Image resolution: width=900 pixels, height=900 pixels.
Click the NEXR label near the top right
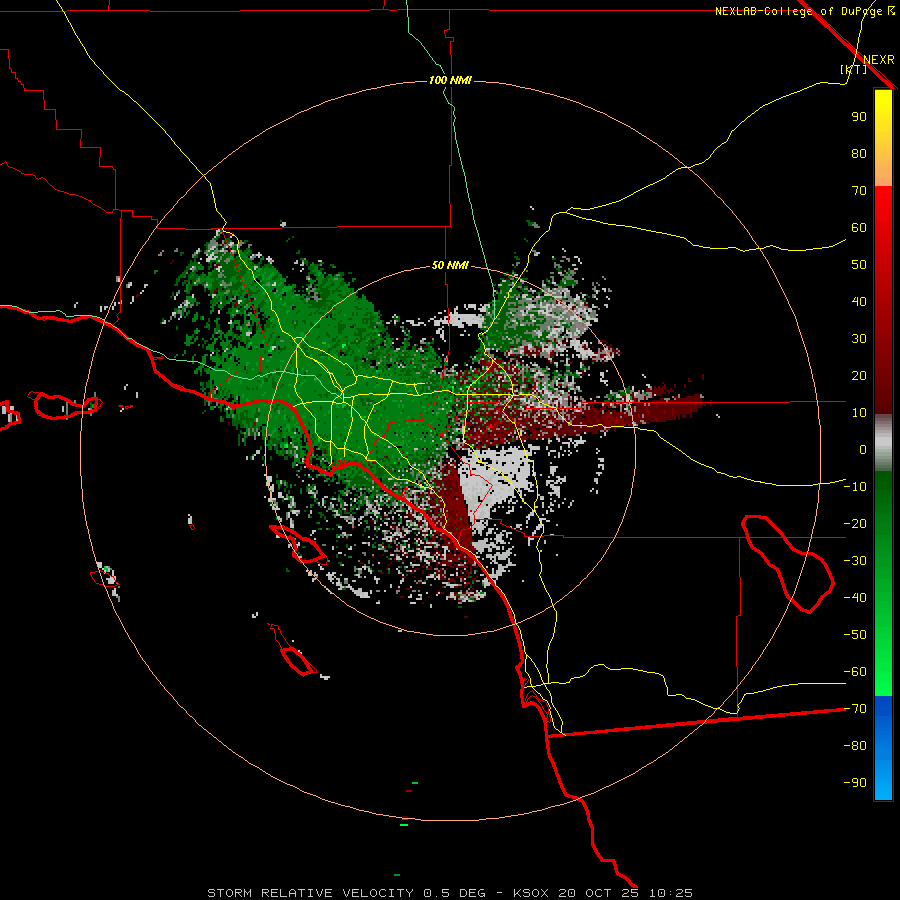click(879, 60)
